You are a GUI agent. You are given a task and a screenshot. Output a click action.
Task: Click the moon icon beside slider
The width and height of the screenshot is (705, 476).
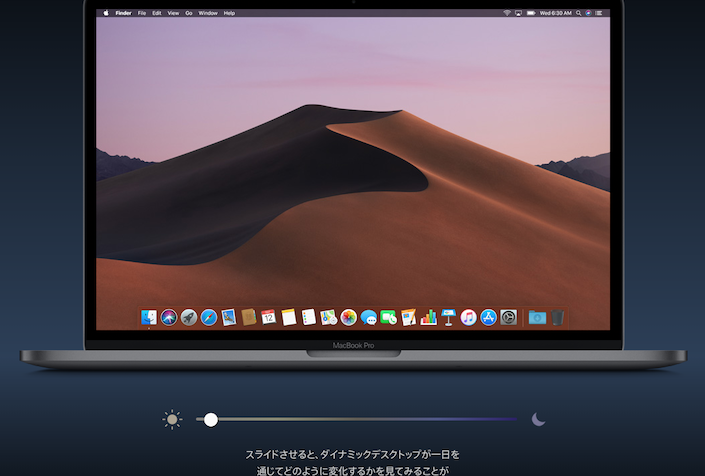point(538,419)
